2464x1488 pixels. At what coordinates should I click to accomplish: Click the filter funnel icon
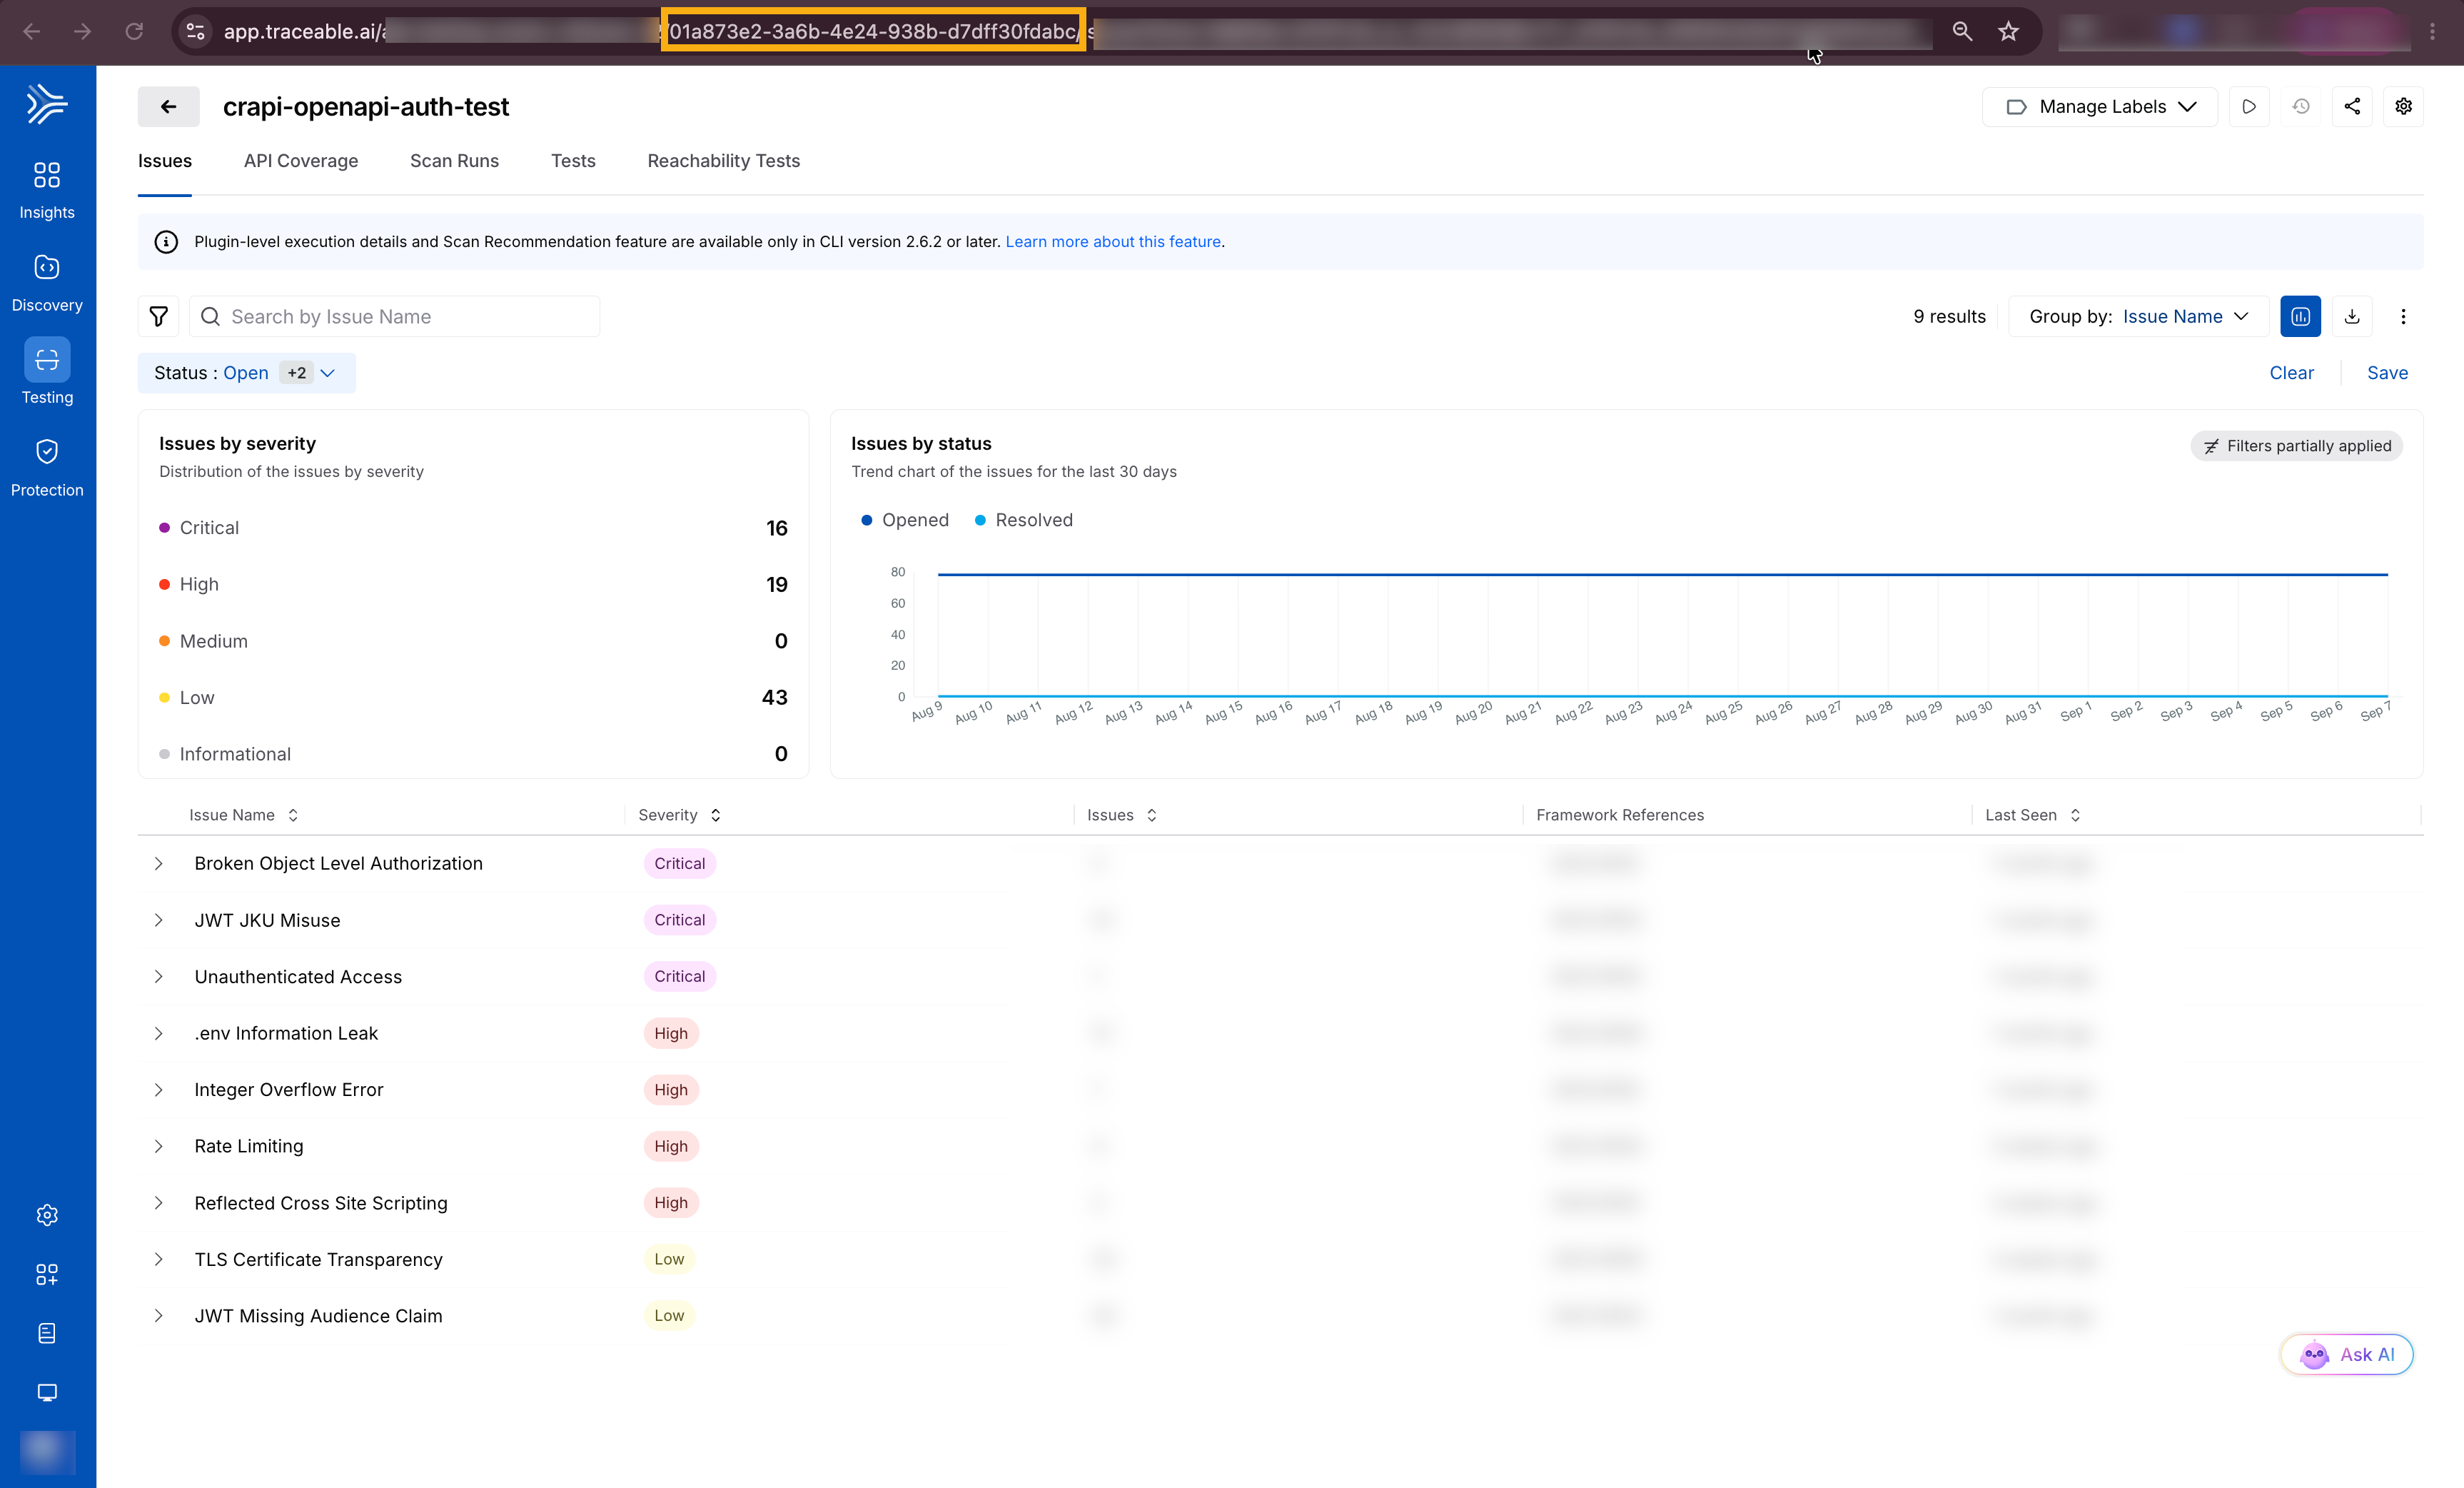click(x=158, y=317)
